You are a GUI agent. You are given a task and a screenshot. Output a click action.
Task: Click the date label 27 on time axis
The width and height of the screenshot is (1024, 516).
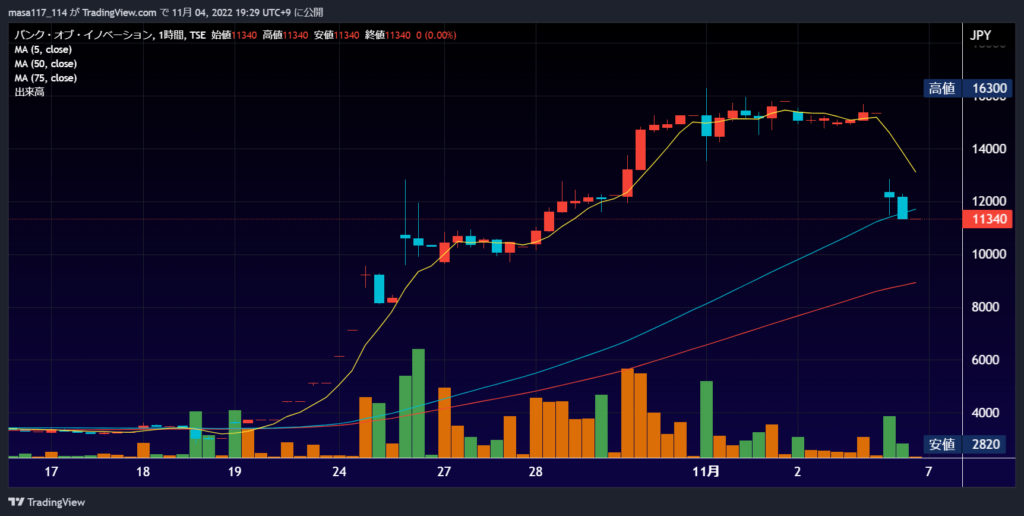pos(444,472)
